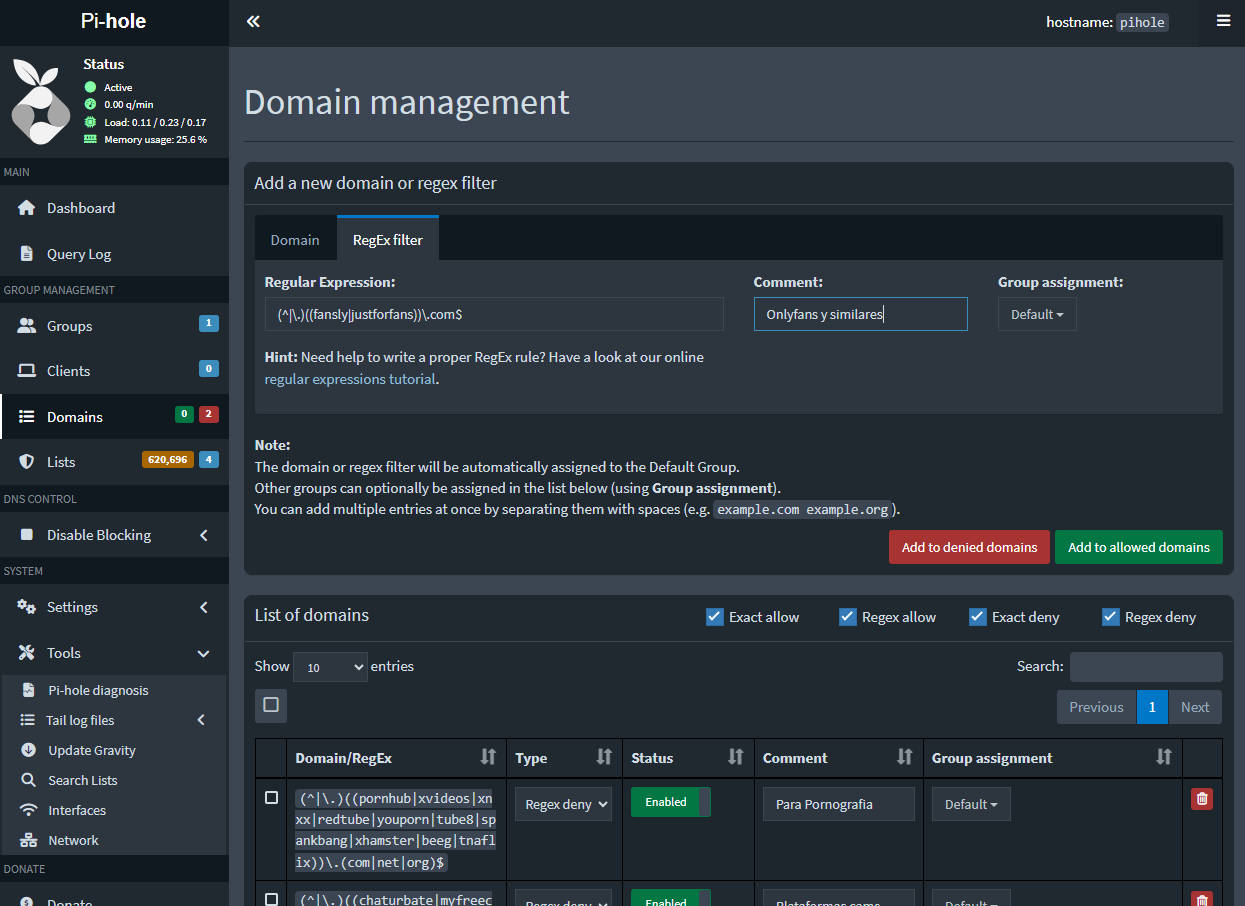Click the Lists shield icon

27,462
